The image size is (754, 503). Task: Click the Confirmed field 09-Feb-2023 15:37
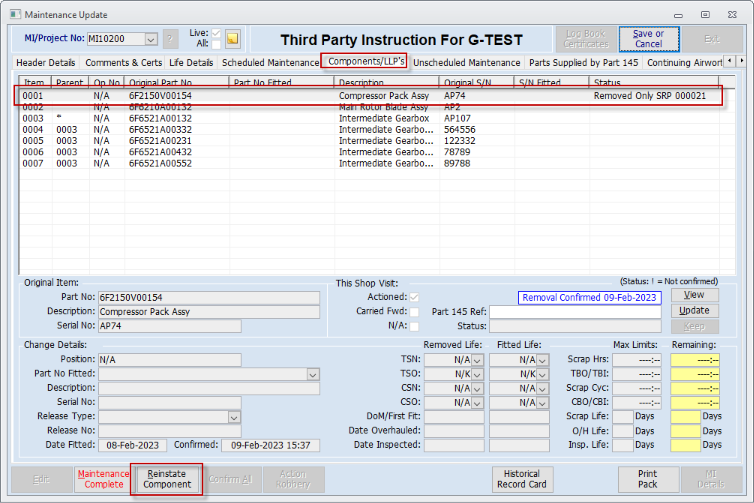[270, 445]
